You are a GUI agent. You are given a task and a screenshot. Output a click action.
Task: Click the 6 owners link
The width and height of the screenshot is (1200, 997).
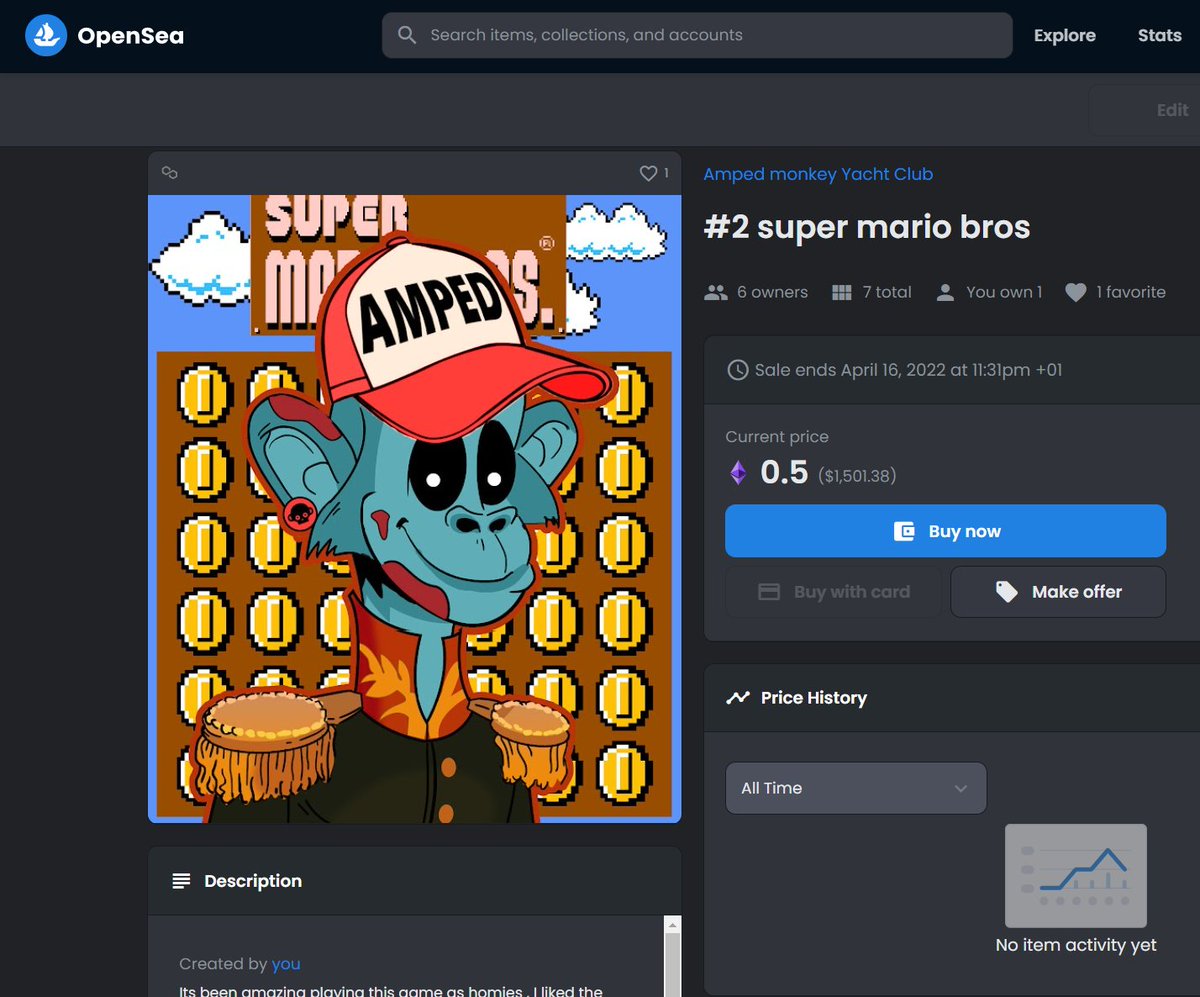click(x=772, y=292)
